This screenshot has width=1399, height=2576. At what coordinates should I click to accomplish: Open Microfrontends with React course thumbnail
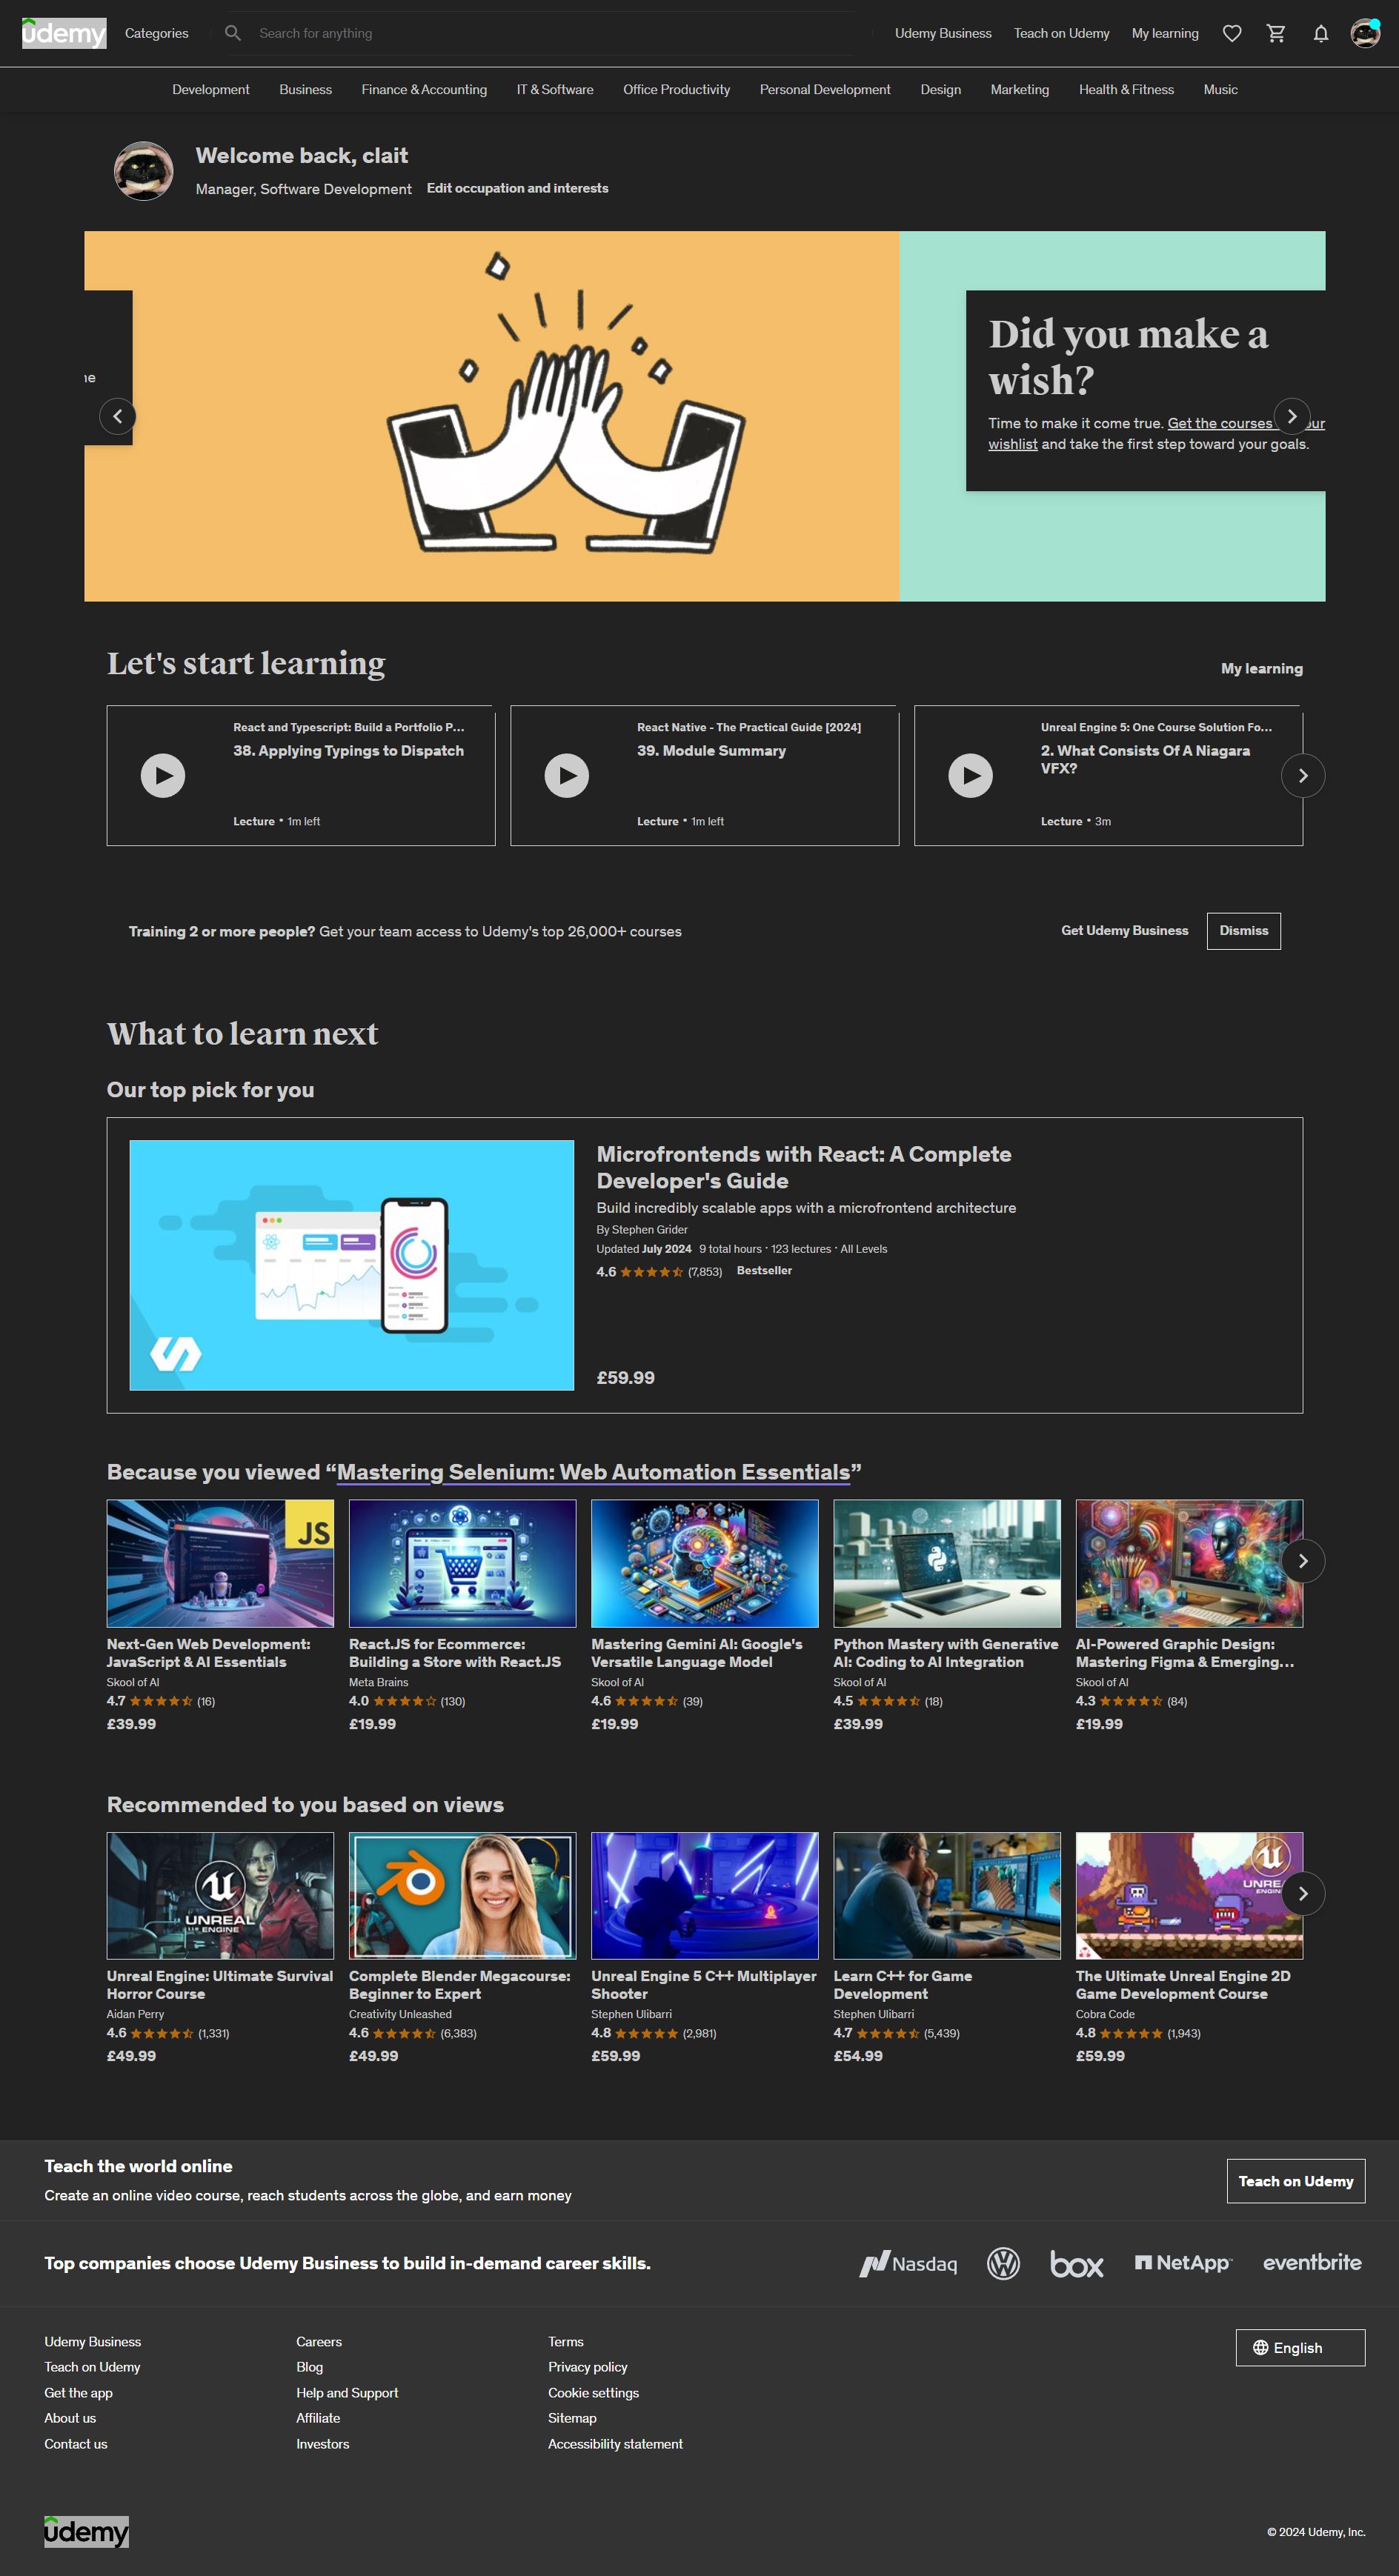coord(352,1265)
